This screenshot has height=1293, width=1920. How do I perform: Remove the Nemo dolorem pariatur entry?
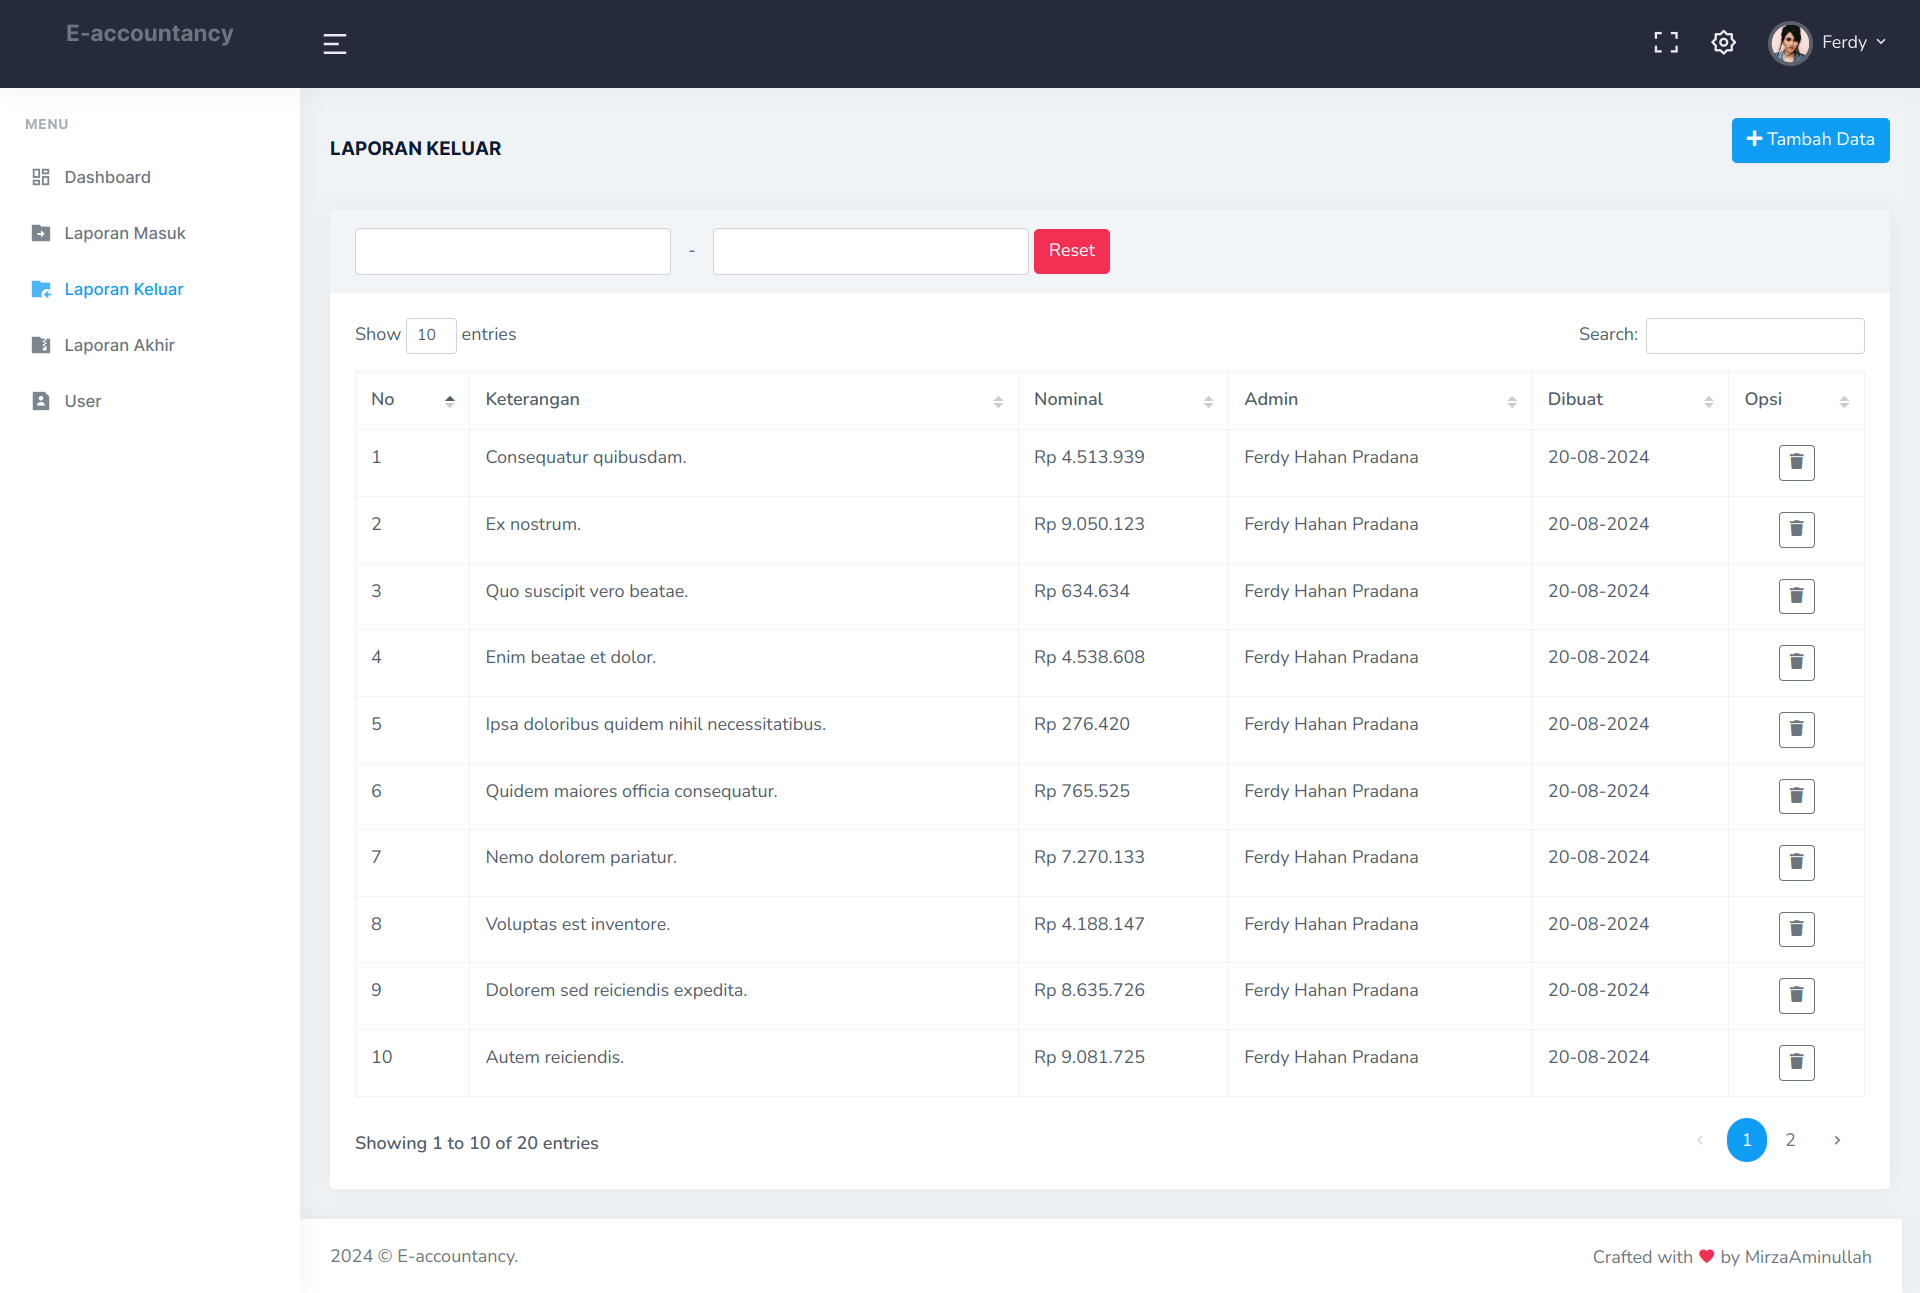1796,862
